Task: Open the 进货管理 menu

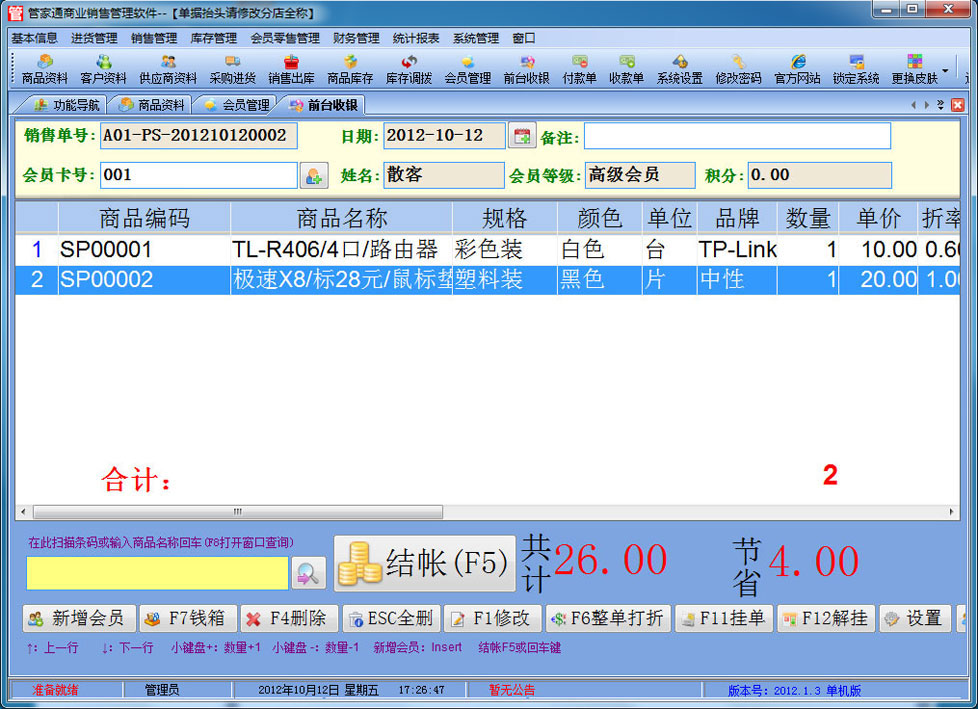Action: click(94, 38)
